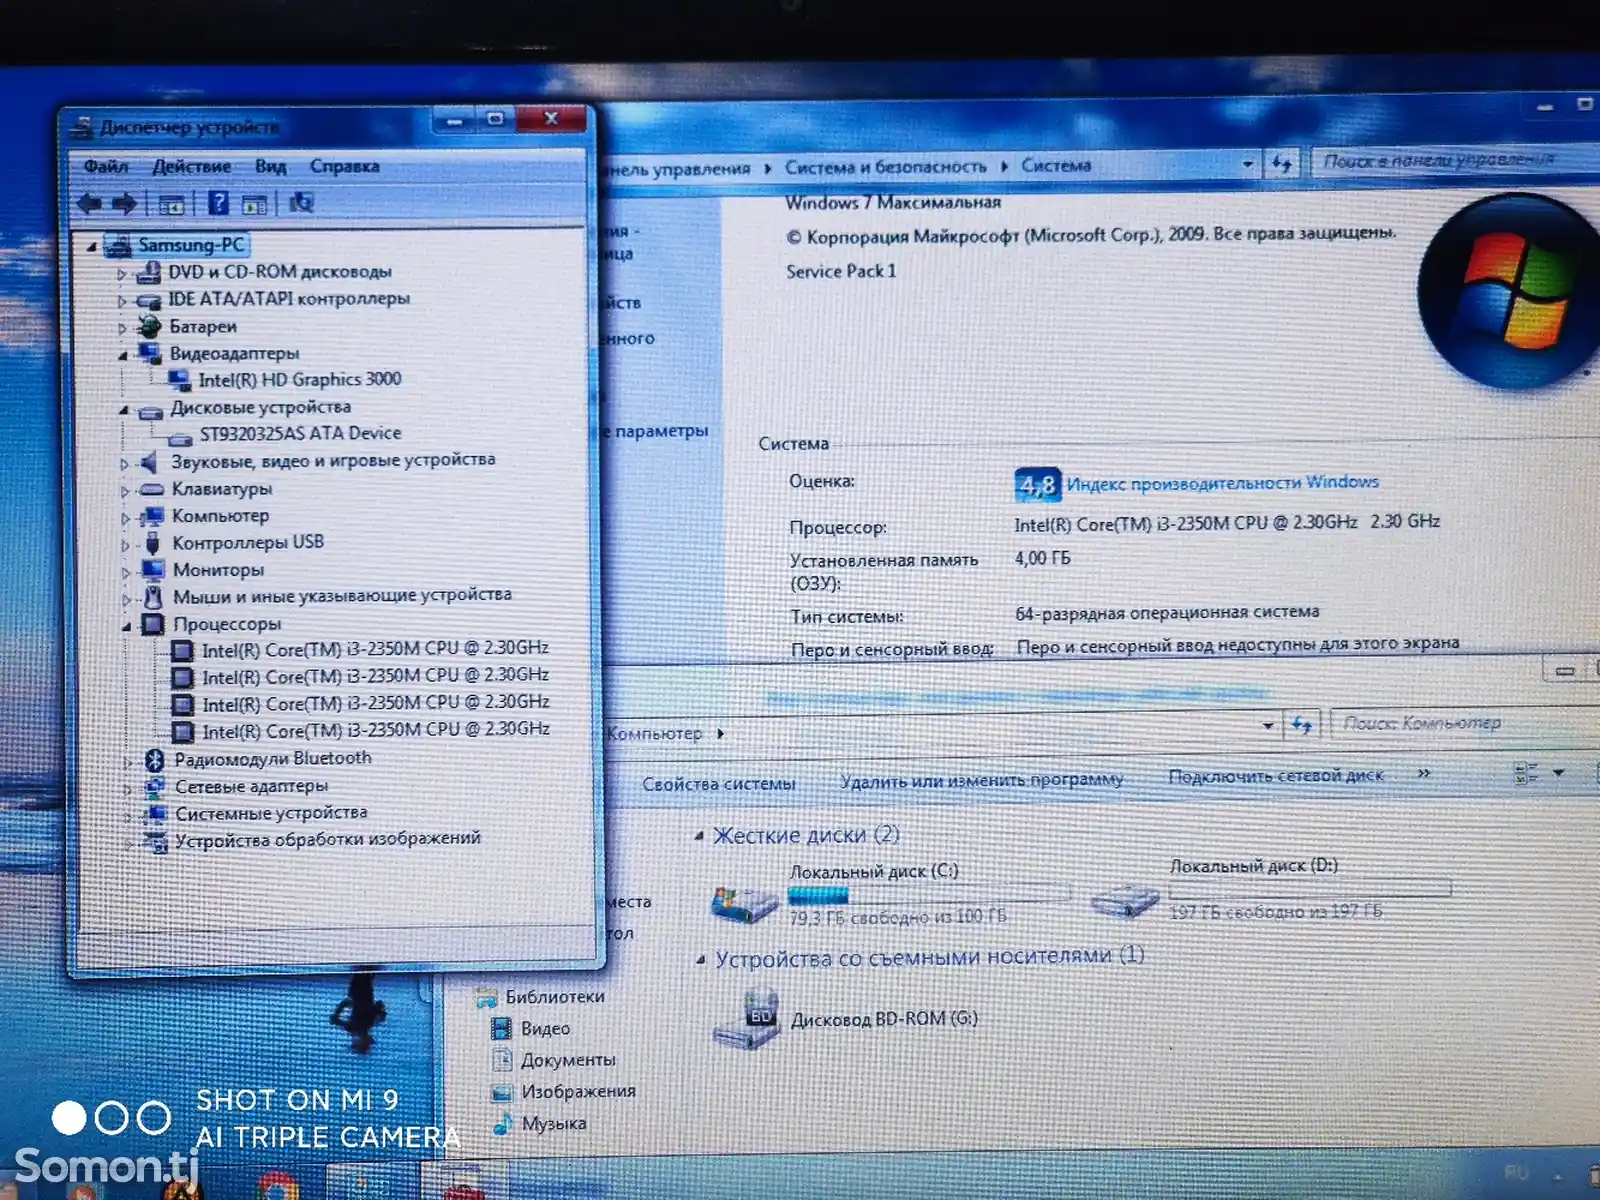Viewport: 1600px width, 1200px height.
Task: Click the Мониторы monitor icon
Action: 153,570
